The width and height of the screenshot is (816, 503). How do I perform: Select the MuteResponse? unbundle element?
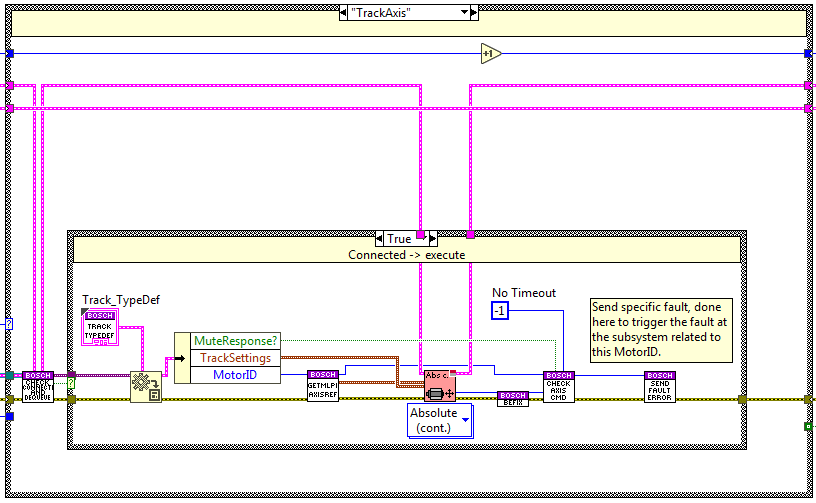point(236,341)
